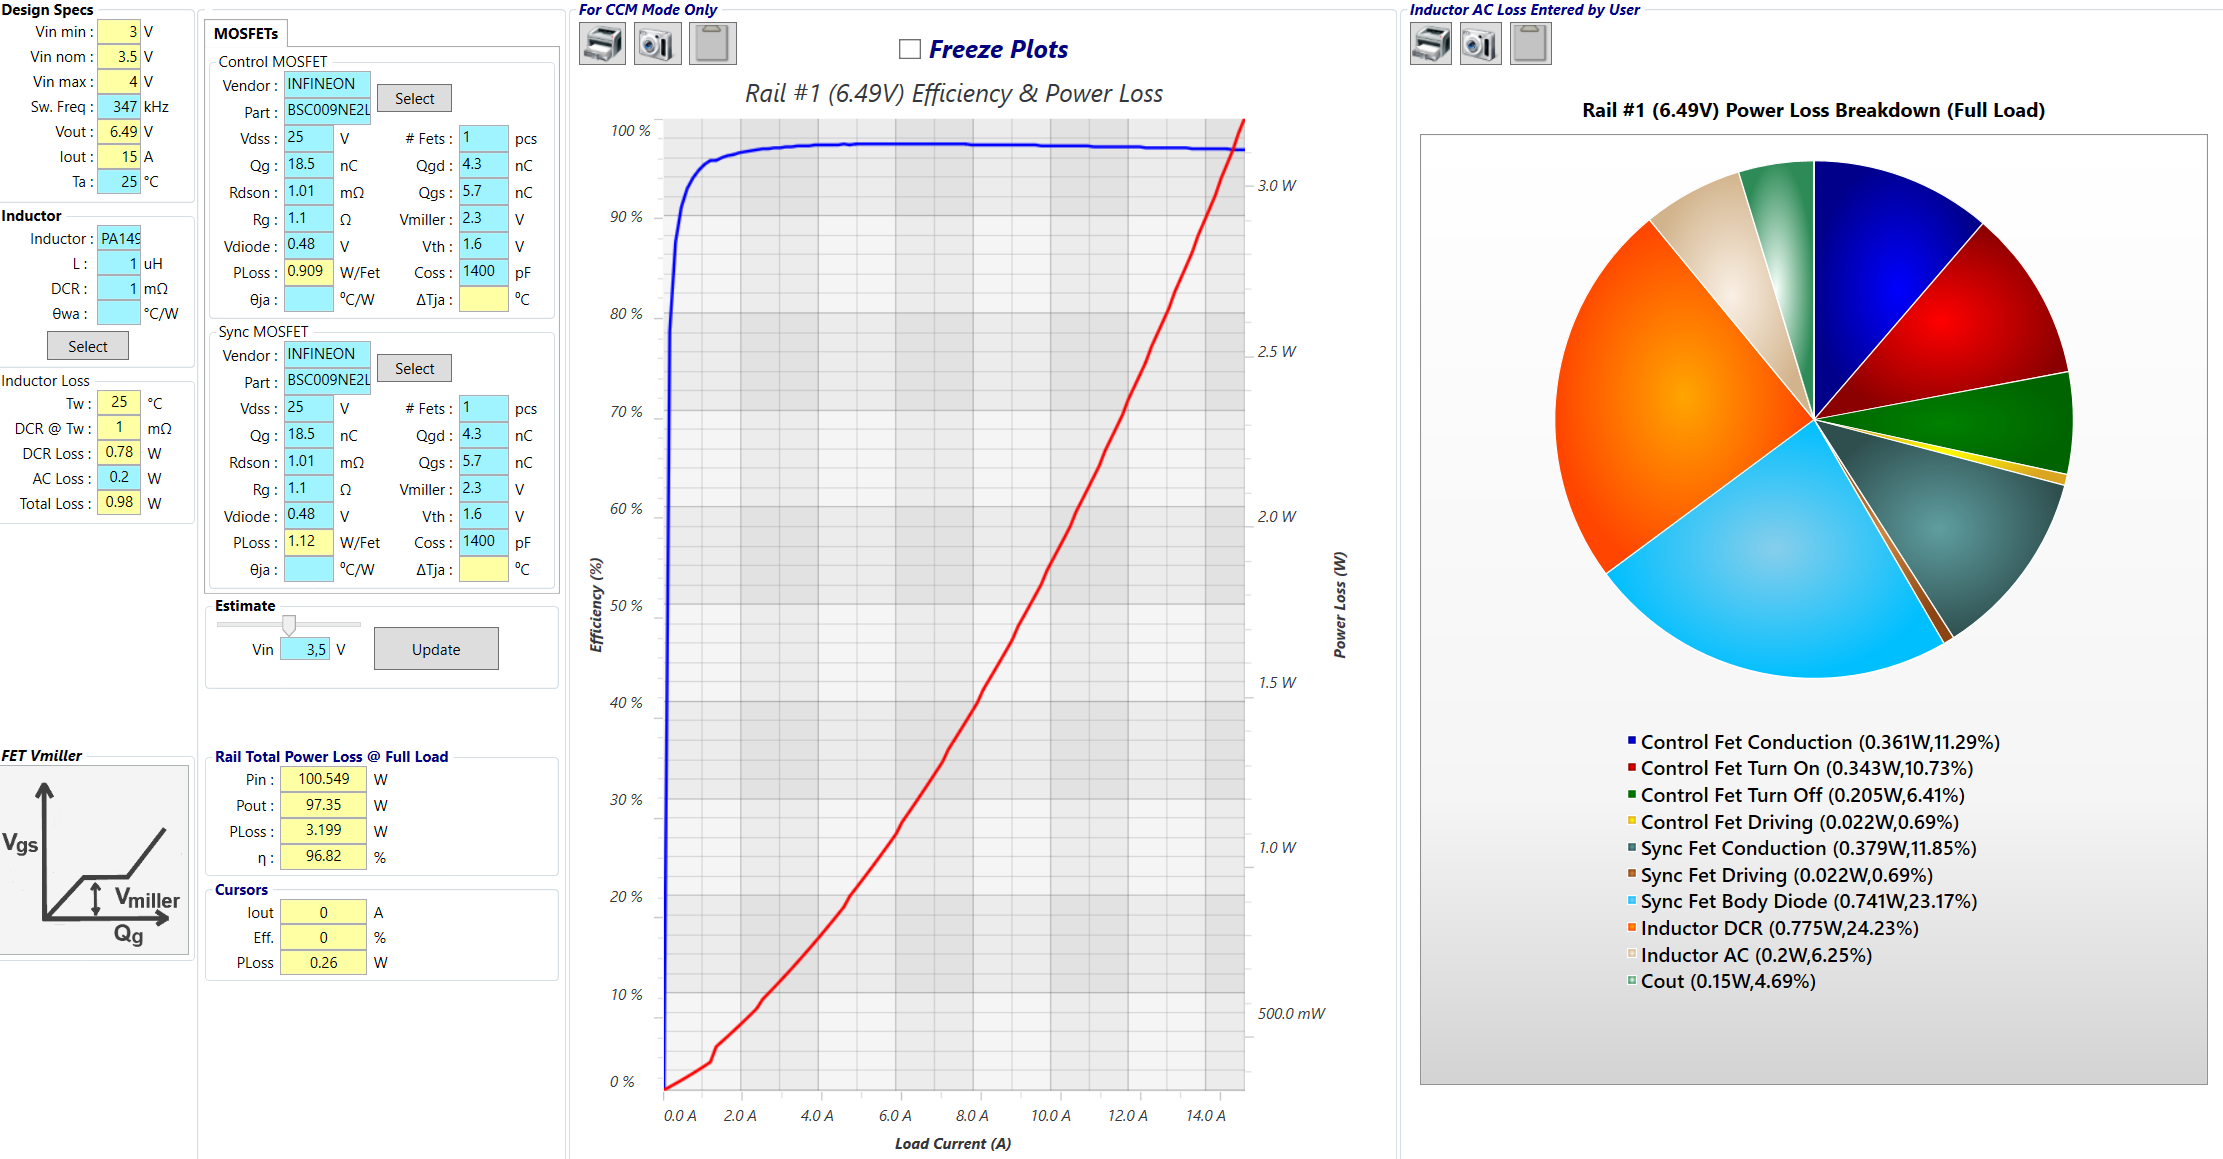Copy pie chart to clipboard icon
Screen dimensions: 2223x1159
click(x=1531, y=44)
